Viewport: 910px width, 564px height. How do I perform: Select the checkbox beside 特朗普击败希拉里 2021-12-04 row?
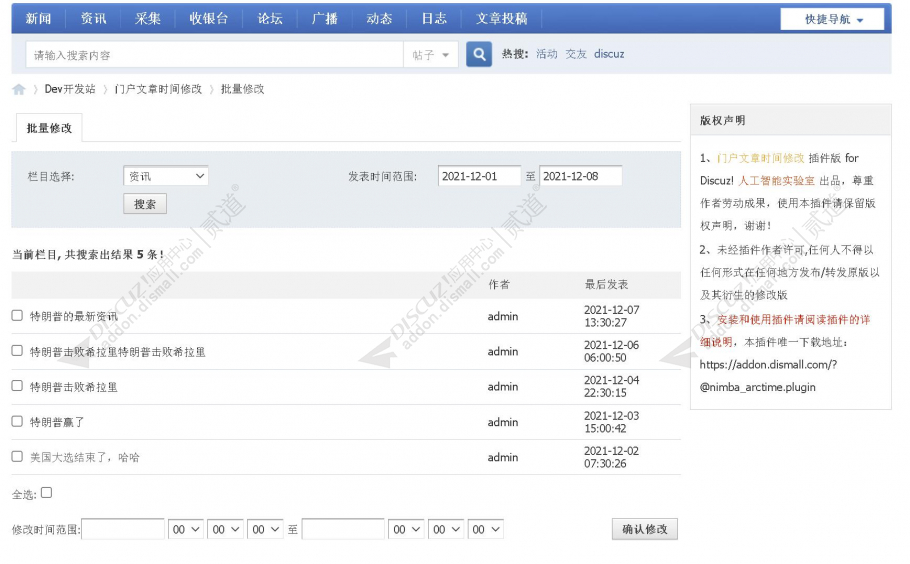pyautogui.click(x=17, y=386)
